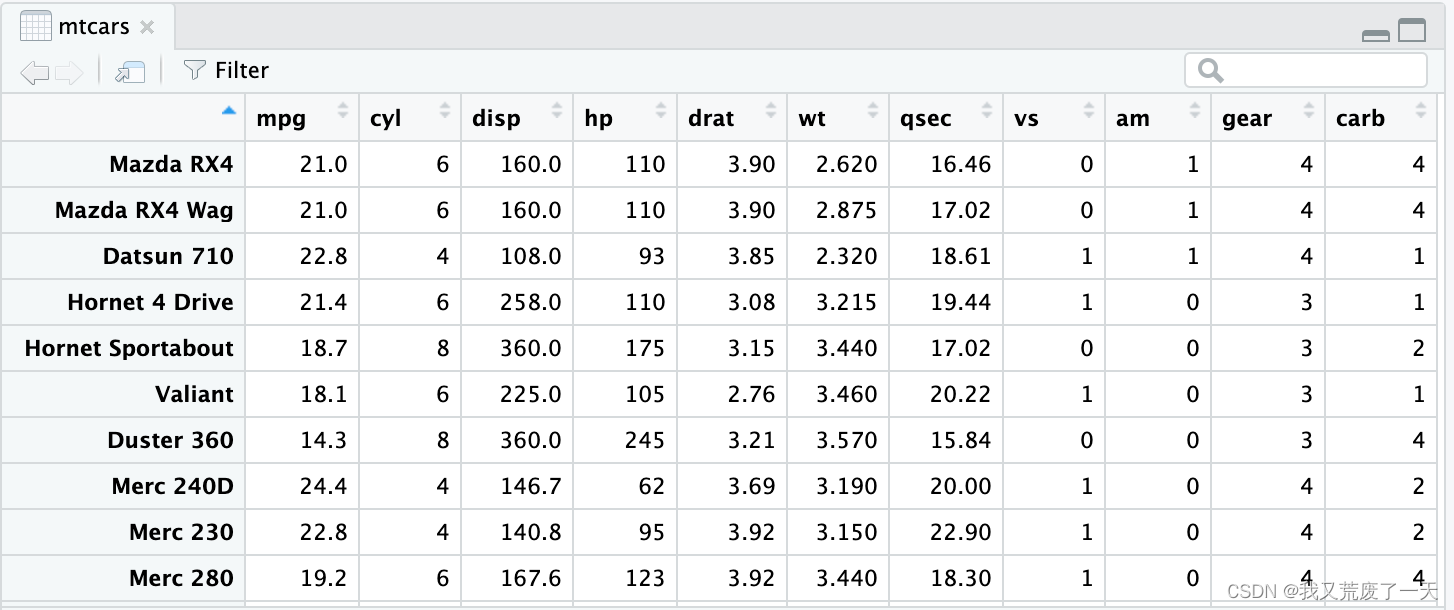Select the Mazda RX4 row name
The image size is (1454, 610).
click(171, 164)
